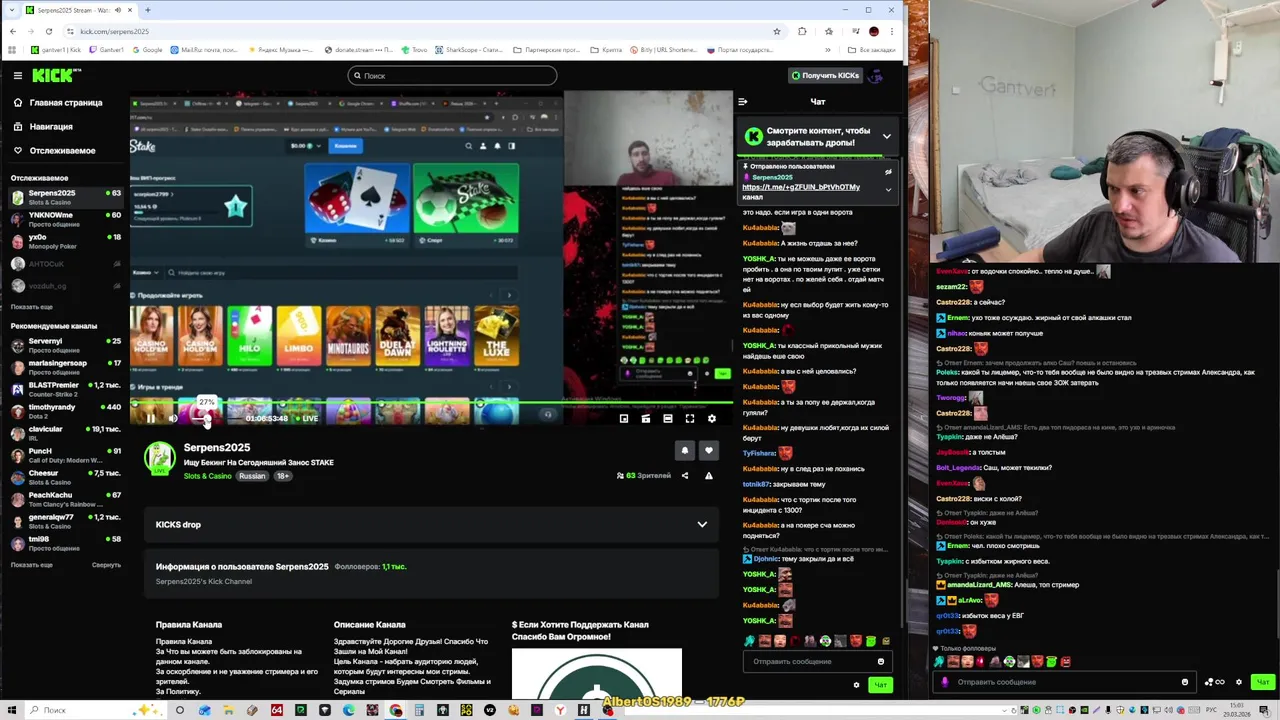
Task: Select YNKNOWme channel in sidebar
Action: [x=65, y=219]
